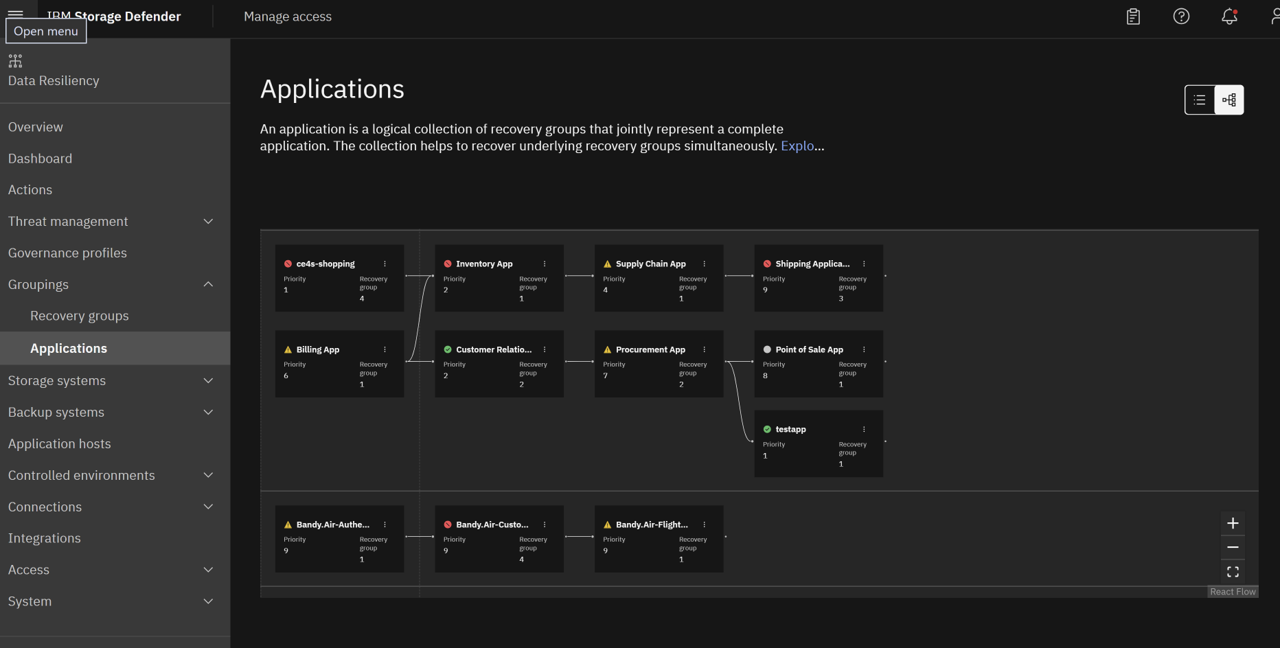
Task: Open the clipboard tasks icon in header
Action: point(1133,16)
